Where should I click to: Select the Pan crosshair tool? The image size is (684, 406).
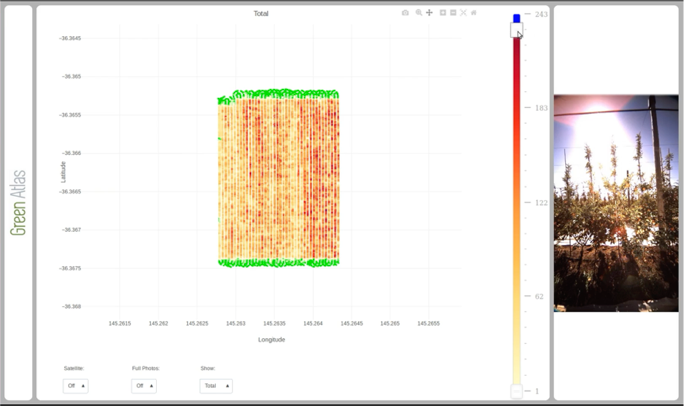click(x=429, y=13)
